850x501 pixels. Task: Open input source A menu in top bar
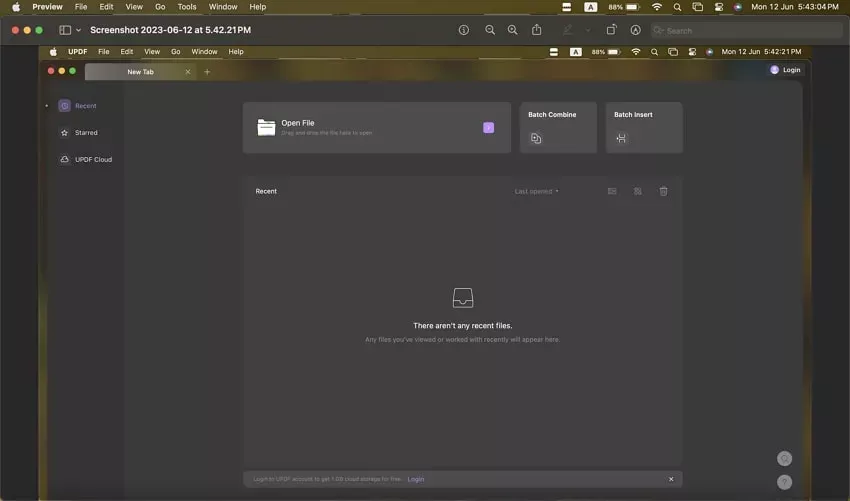tap(590, 7)
